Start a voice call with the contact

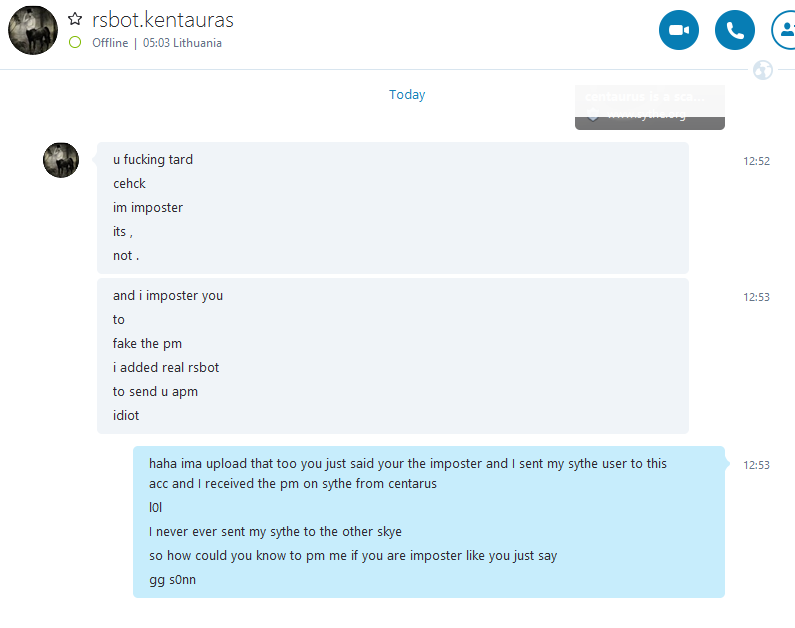(x=735, y=30)
